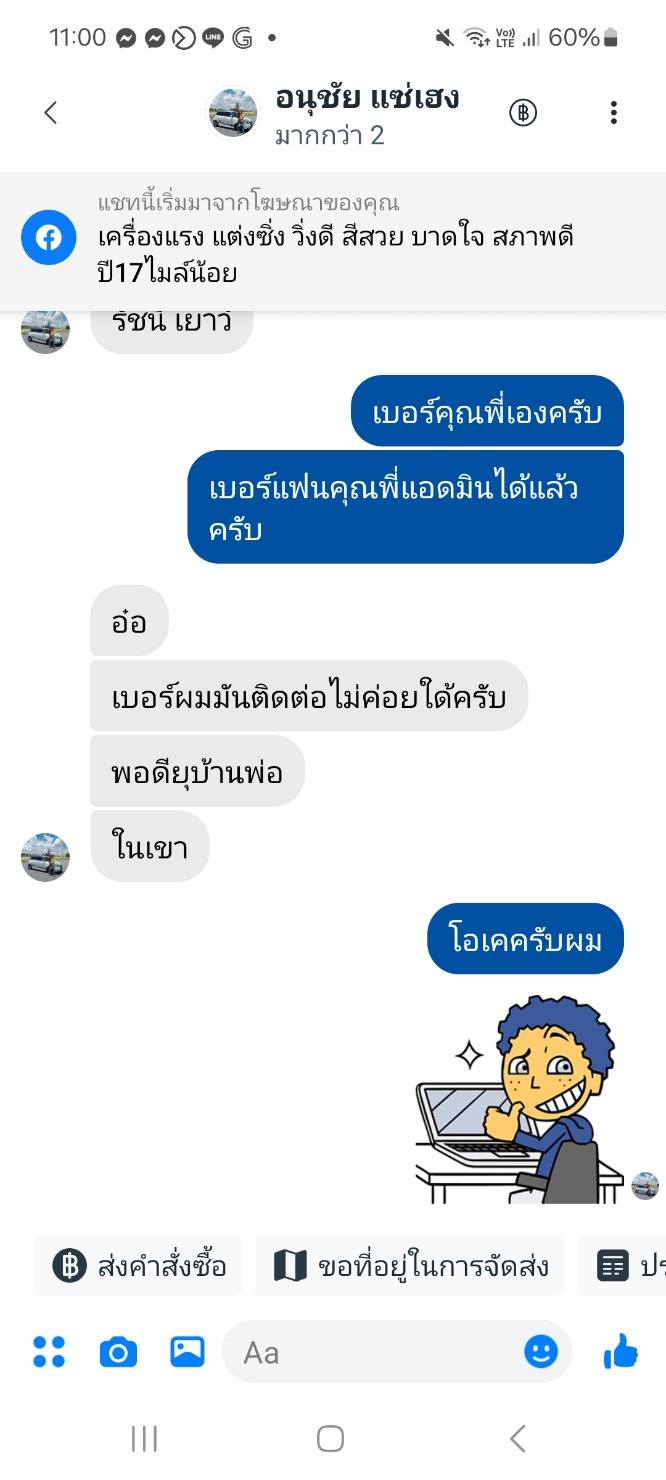Tap the partially visible third quick action chip

(x=622, y=1266)
